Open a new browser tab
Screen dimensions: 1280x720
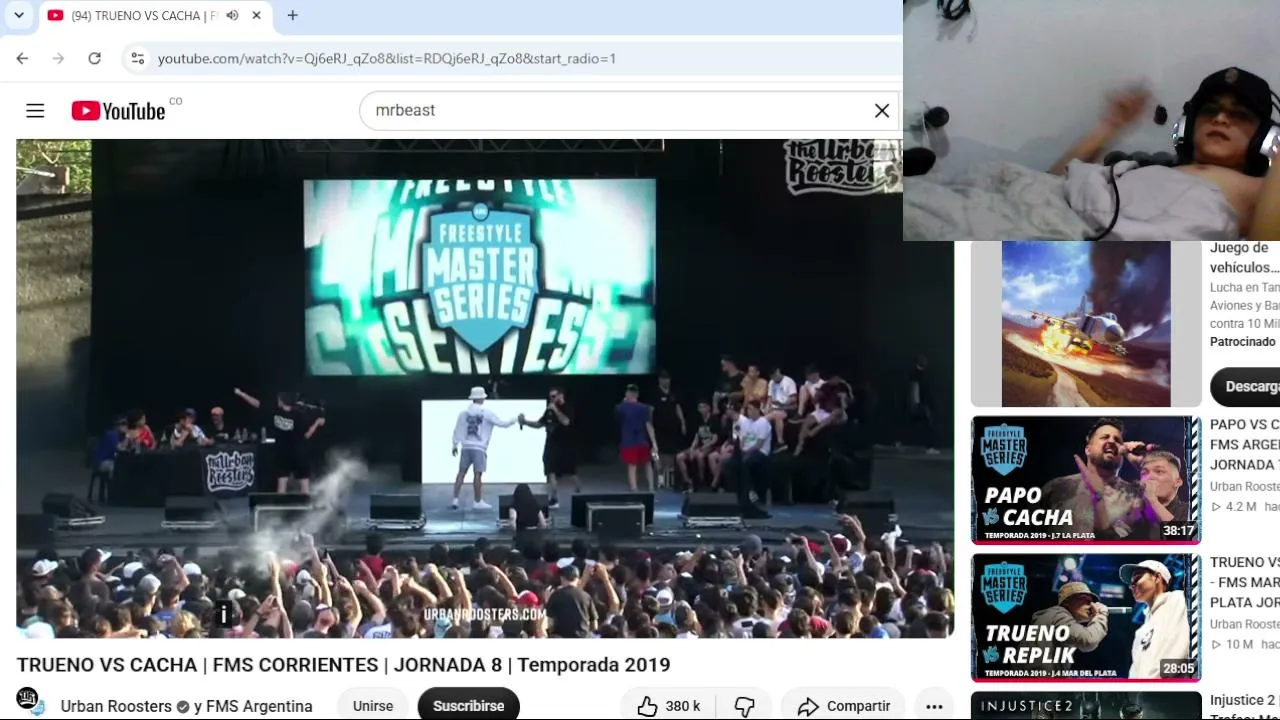[x=292, y=15]
